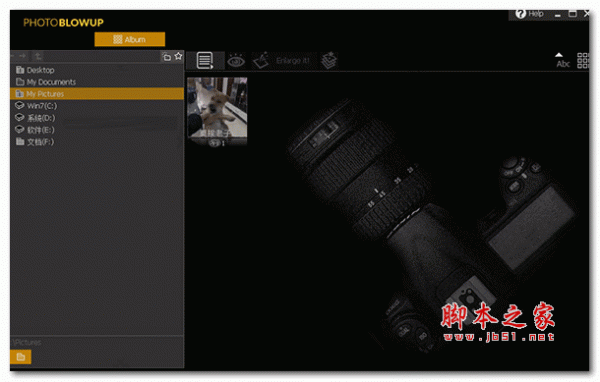Click the orange folder button at bottom
This screenshot has height=382, width=600.
tap(21, 357)
